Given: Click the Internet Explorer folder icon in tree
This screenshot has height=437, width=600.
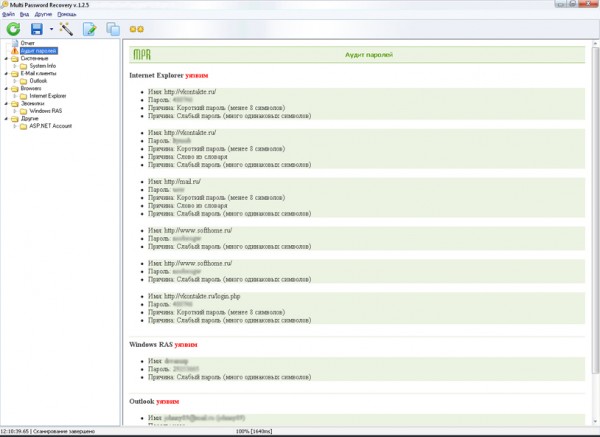Looking at the screenshot, I should tap(23, 96).
